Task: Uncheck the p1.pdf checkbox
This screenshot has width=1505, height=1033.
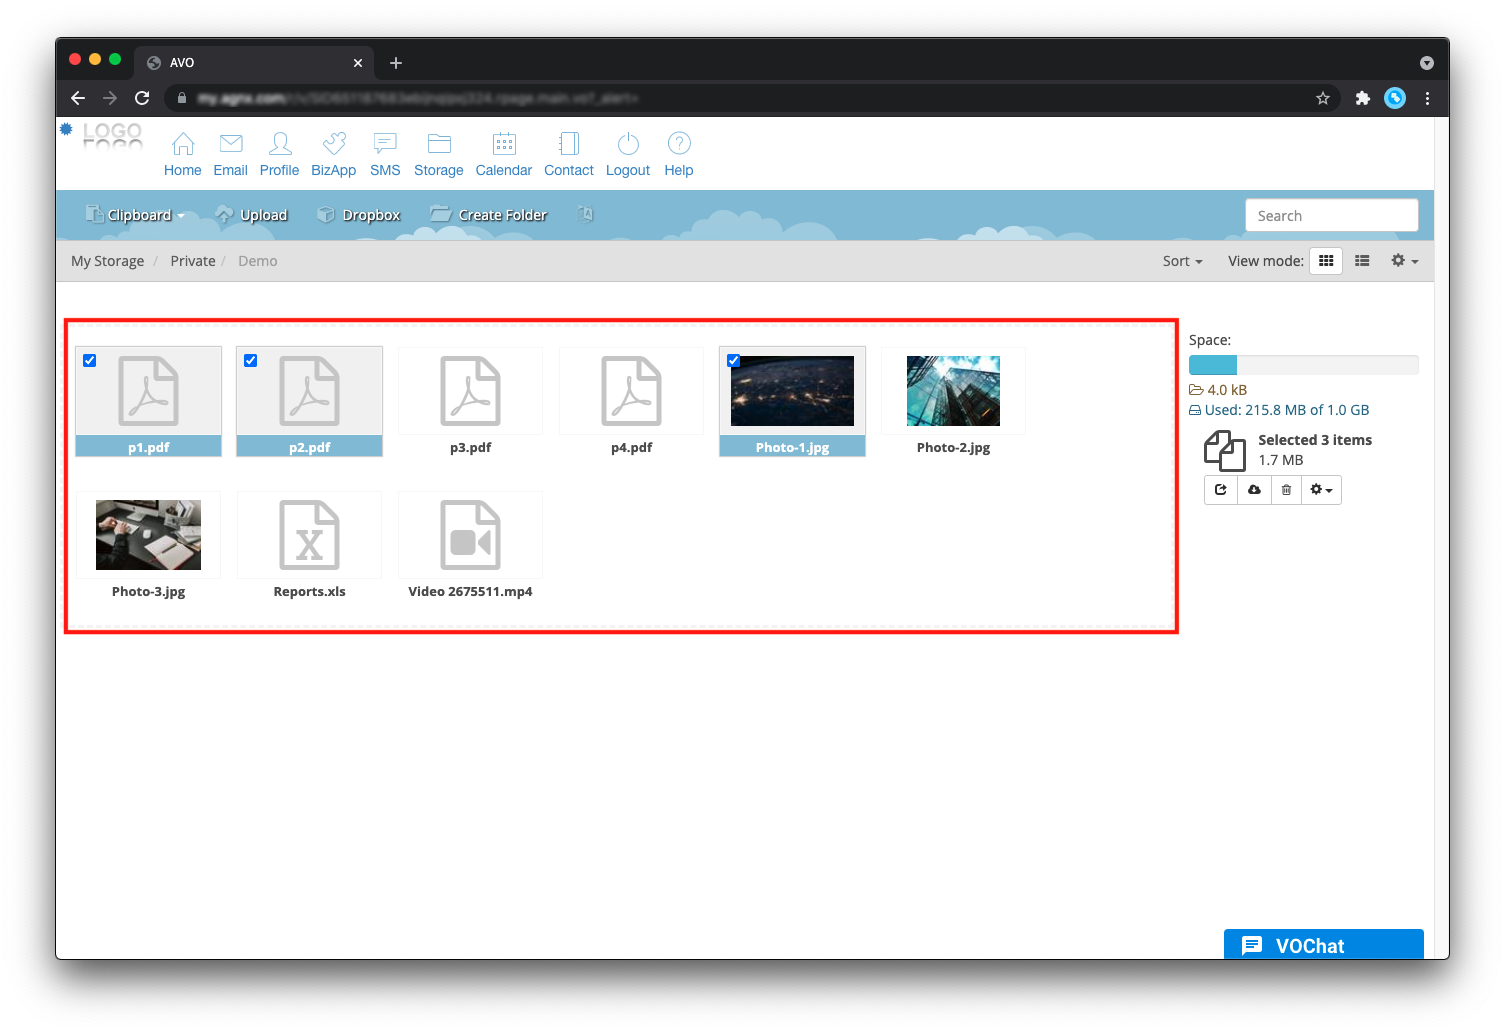Action: [x=90, y=361]
